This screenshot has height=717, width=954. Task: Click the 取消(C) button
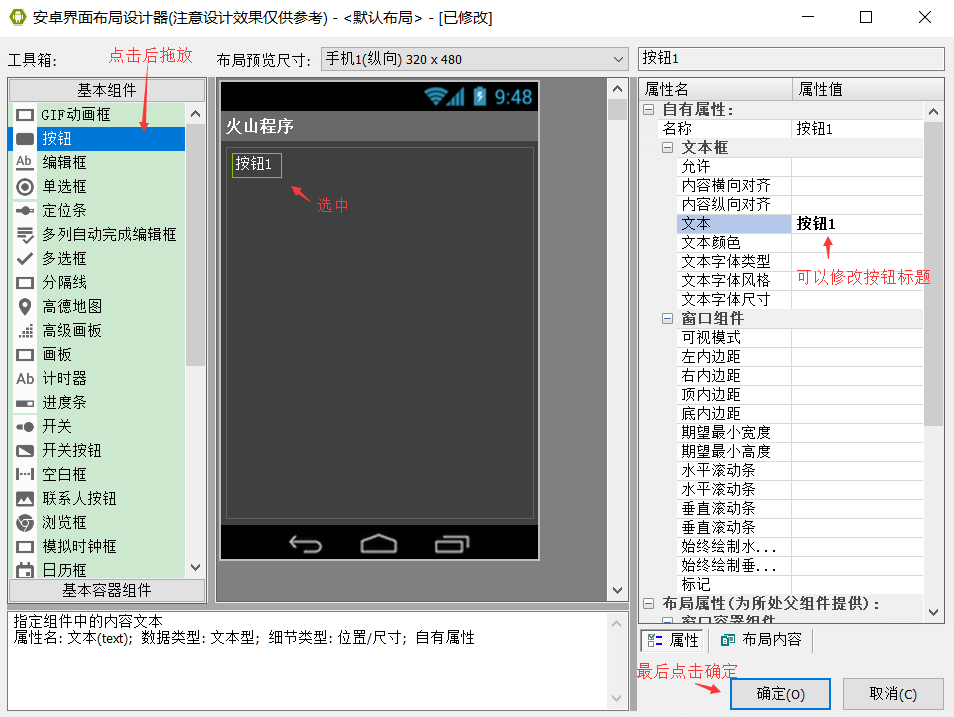click(x=893, y=694)
